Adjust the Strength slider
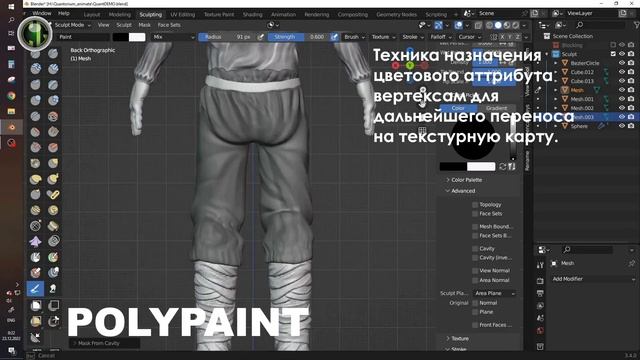The width and height of the screenshot is (640, 360). pyautogui.click(x=298, y=37)
